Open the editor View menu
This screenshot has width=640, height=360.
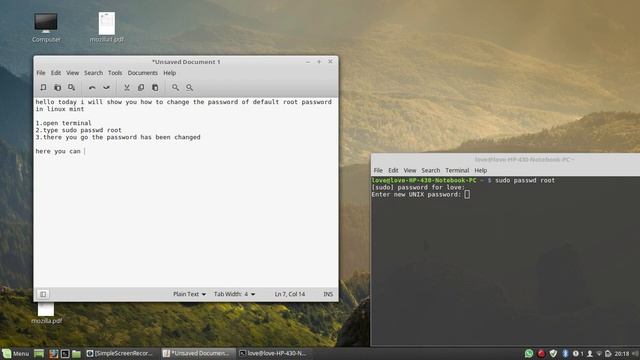tap(73, 73)
